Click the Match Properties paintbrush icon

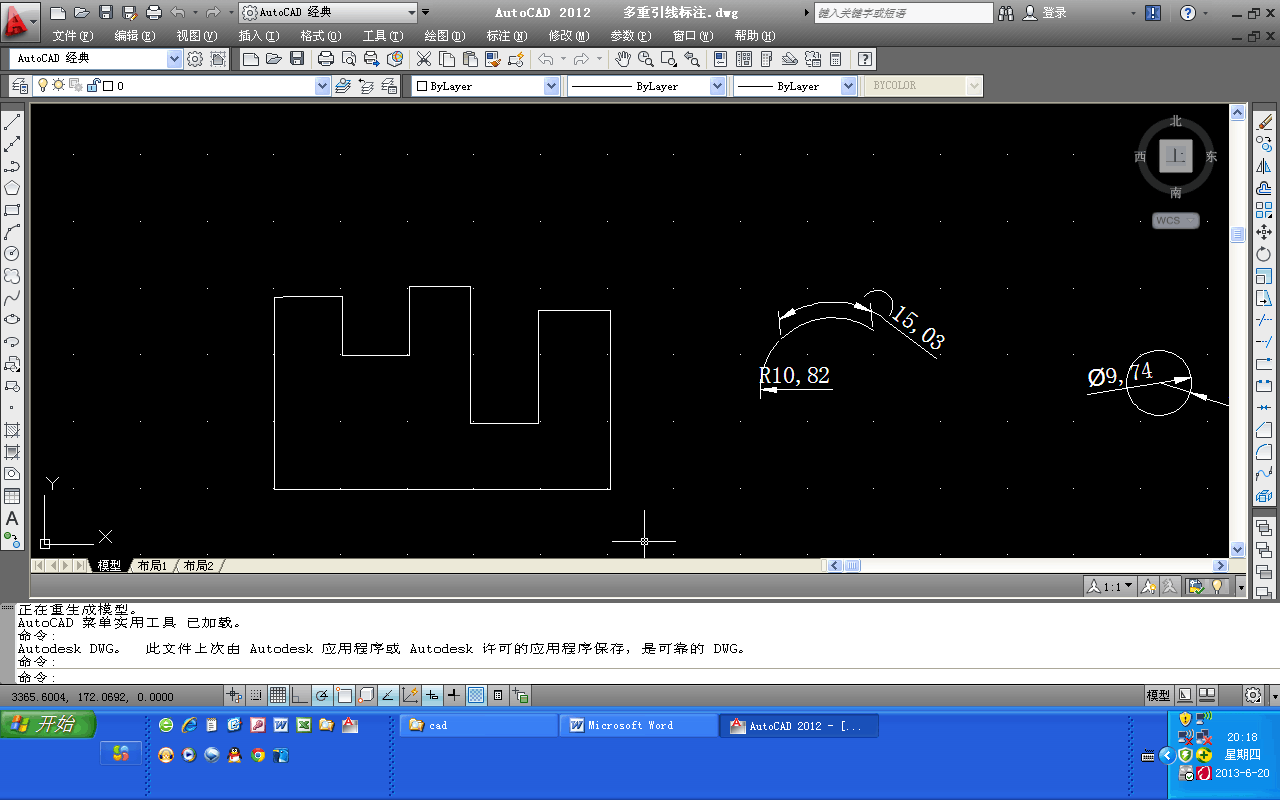(492, 59)
